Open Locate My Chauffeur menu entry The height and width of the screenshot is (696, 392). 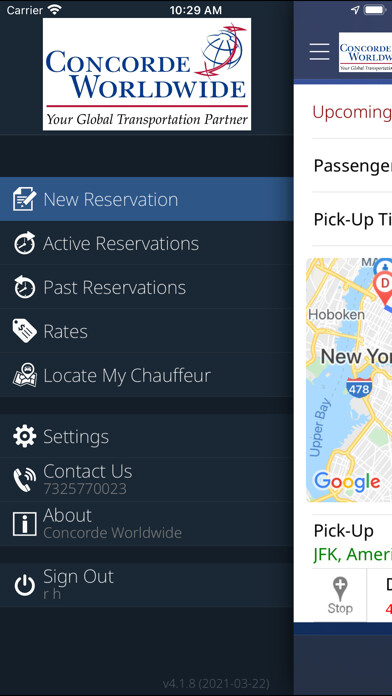click(147, 375)
